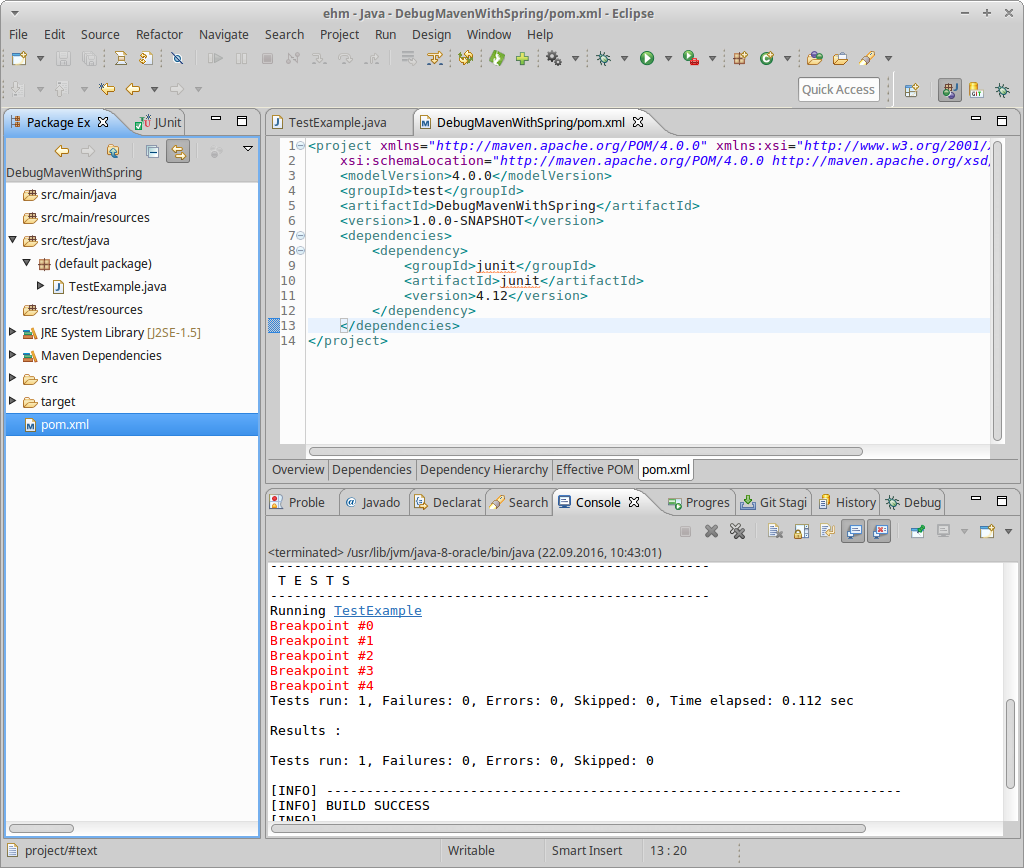Switch to the TestExample.java editor tab

click(x=336, y=122)
